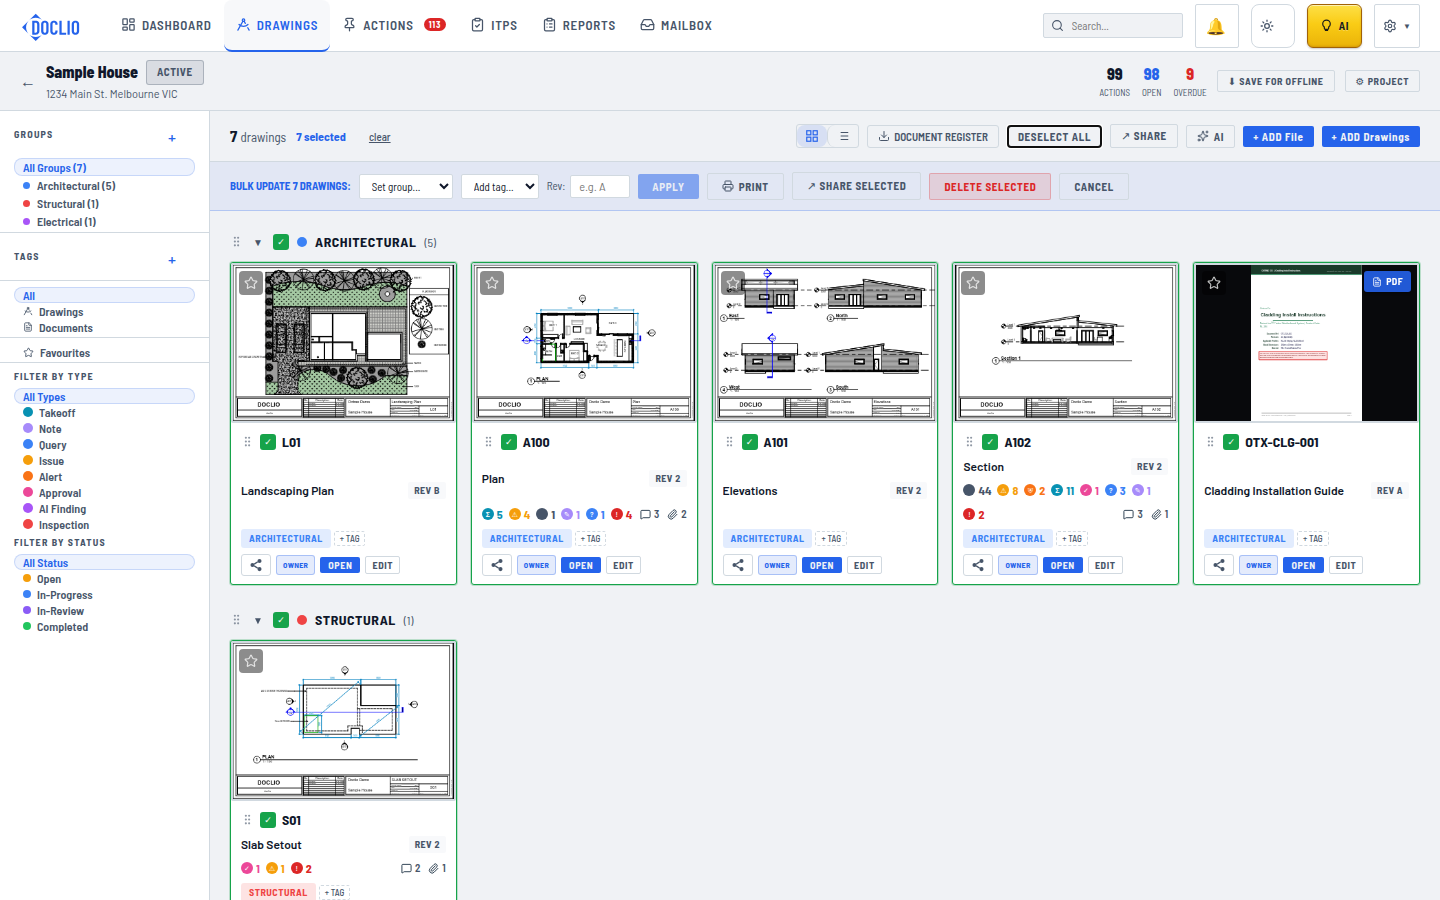The height and width of the screenshot is (900, 1440).
Task: Open the Mailbox tab
Action: (676, 25)
